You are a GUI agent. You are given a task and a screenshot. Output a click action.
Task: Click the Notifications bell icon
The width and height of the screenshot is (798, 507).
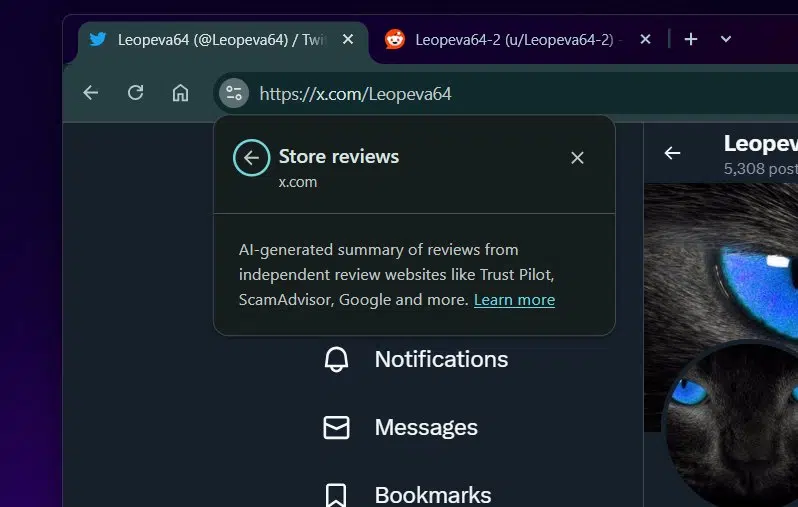336,359
